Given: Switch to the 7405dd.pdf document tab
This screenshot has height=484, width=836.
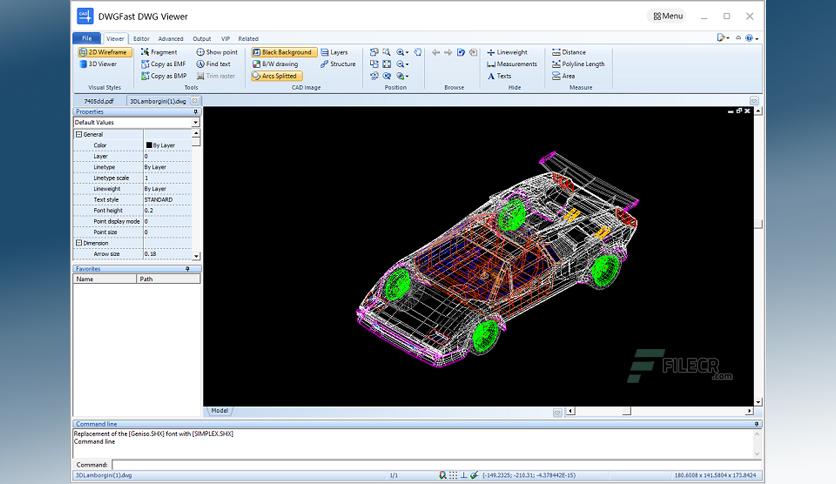Looking at the screenshot, I should [99, 101].
